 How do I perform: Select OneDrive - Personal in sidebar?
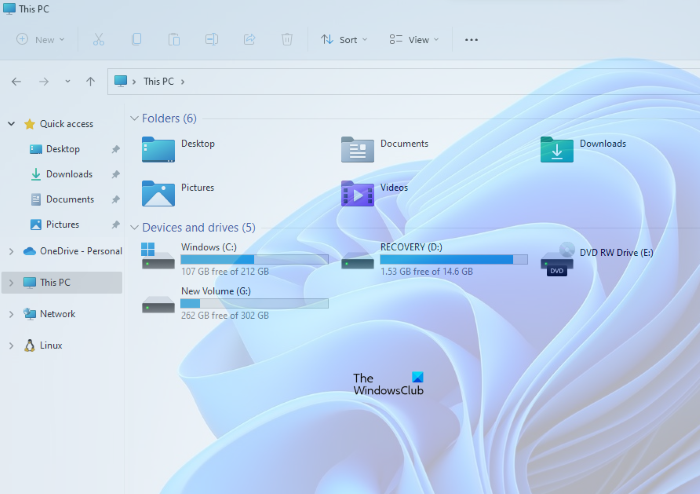(x=81, y=251)
